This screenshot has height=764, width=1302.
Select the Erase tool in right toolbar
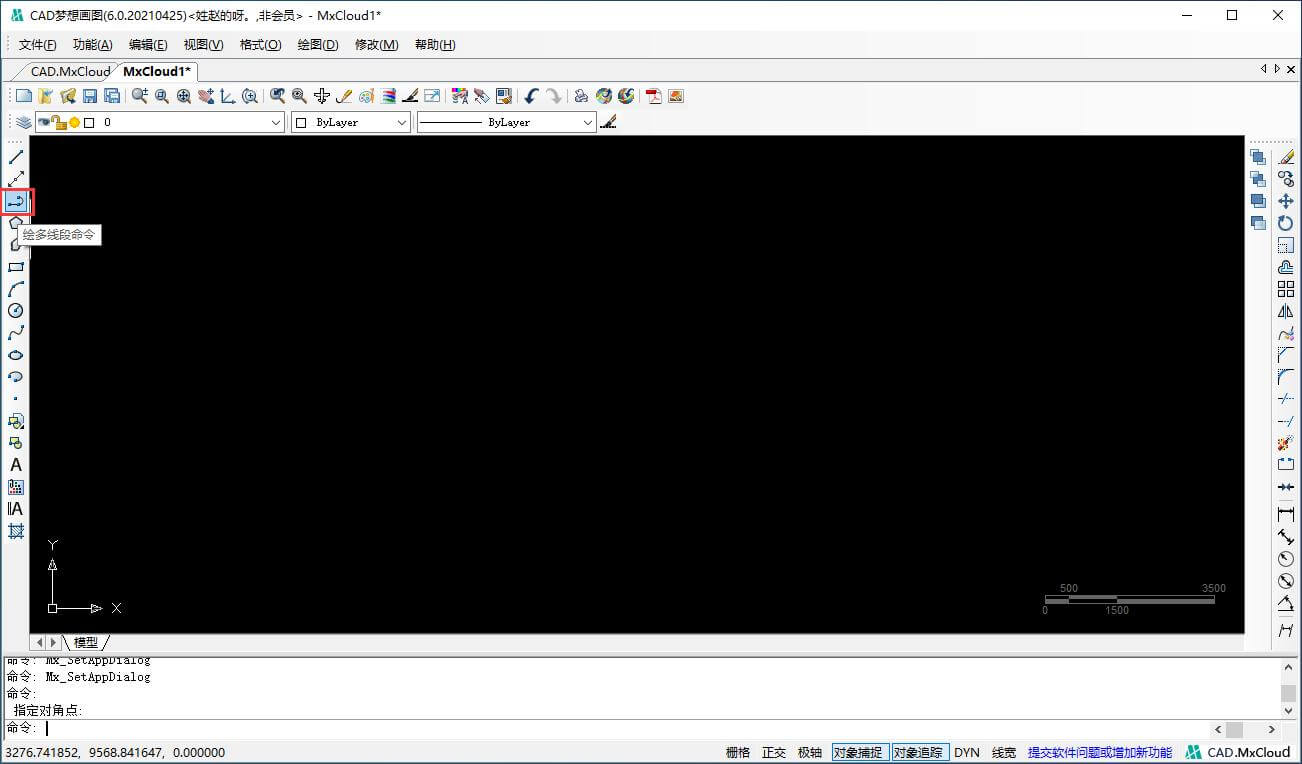[x=1286, y=157]
